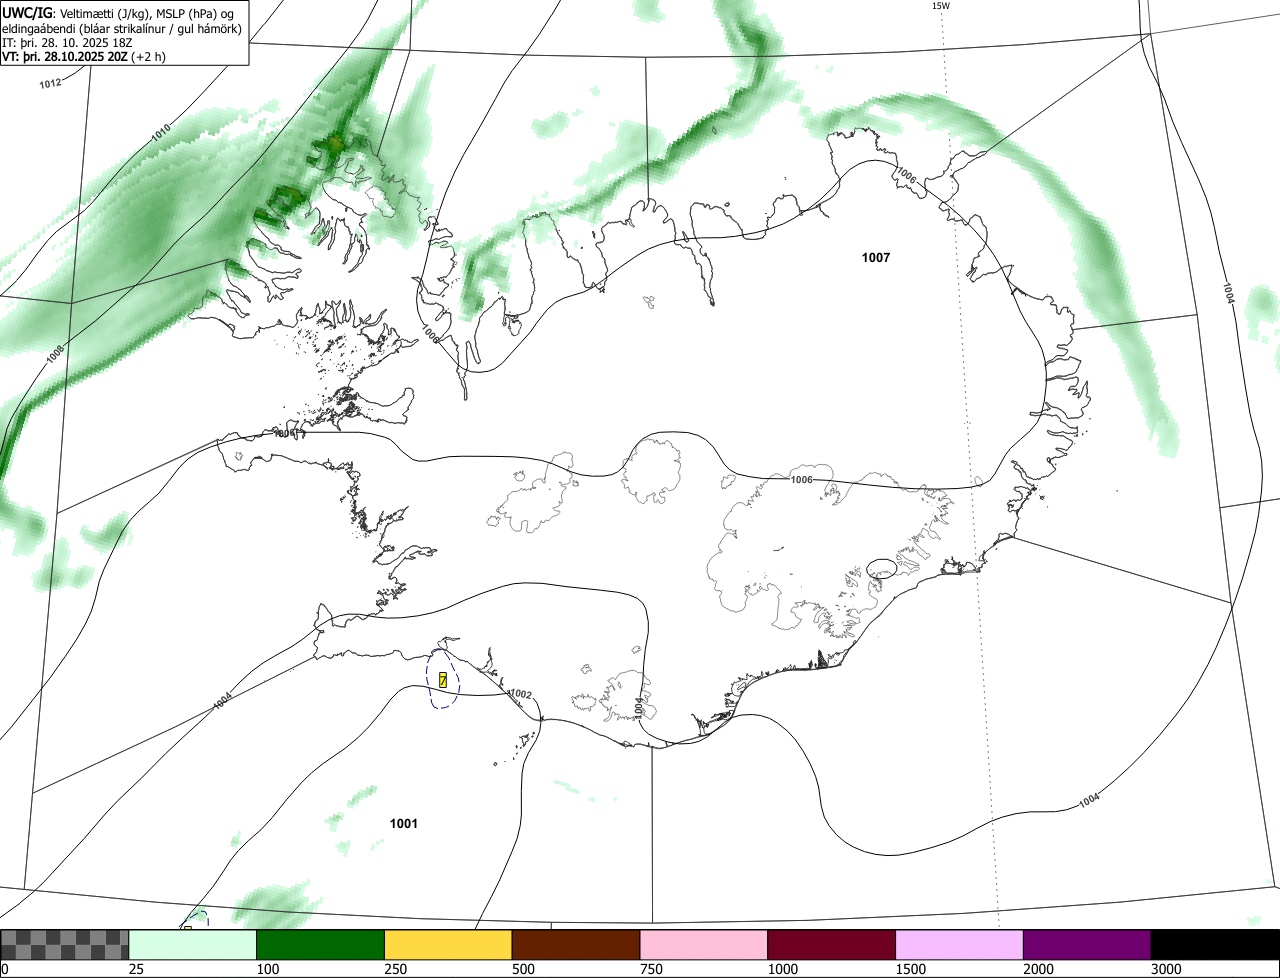Click the black legend swatch above 3000
Image resolution: width=1280 pixels, height=978 pixels.
[1215, 944]
